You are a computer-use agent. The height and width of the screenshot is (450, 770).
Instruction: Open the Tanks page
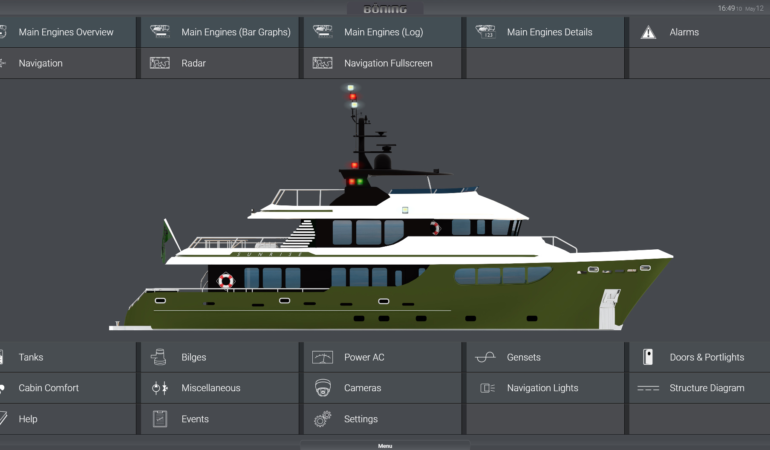(31, 357)
